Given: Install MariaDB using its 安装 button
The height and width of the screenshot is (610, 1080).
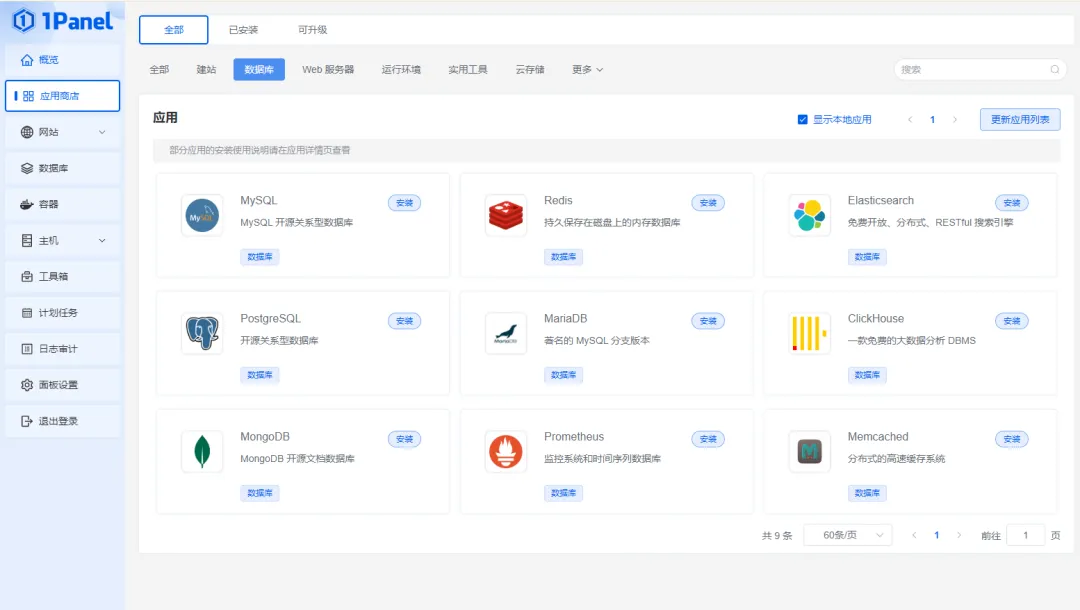Looking at the screenshot, I should (x=708, y=321).
